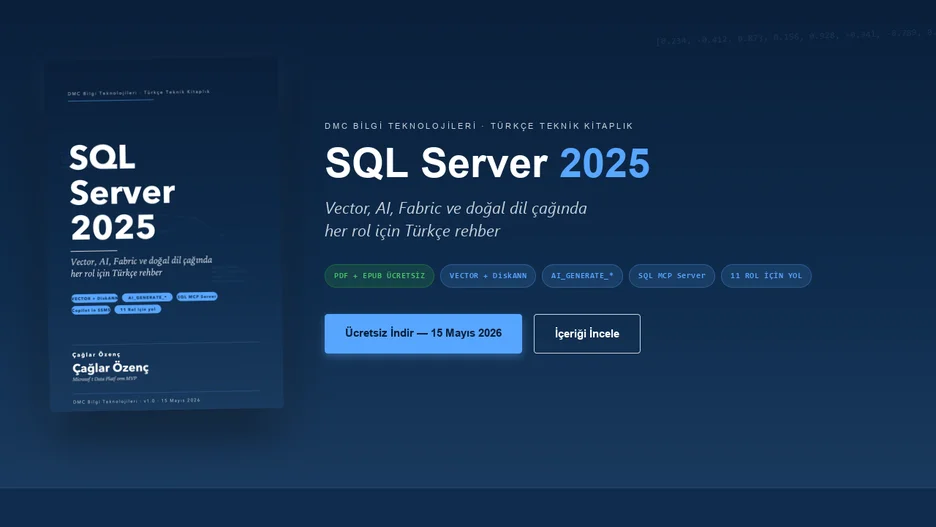
Task: Click the VECTOR + DiskANN pill on book cover
Action: tap(94, 298)
